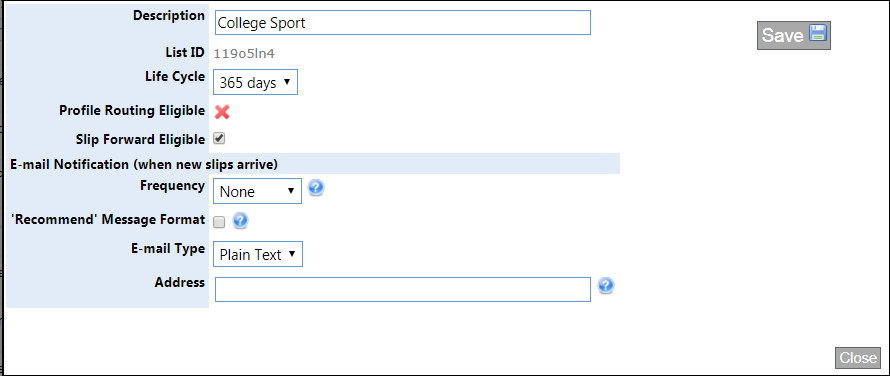Open help icon beside Address field
This screenshot has height=376, width=890.
click(606, 286)
